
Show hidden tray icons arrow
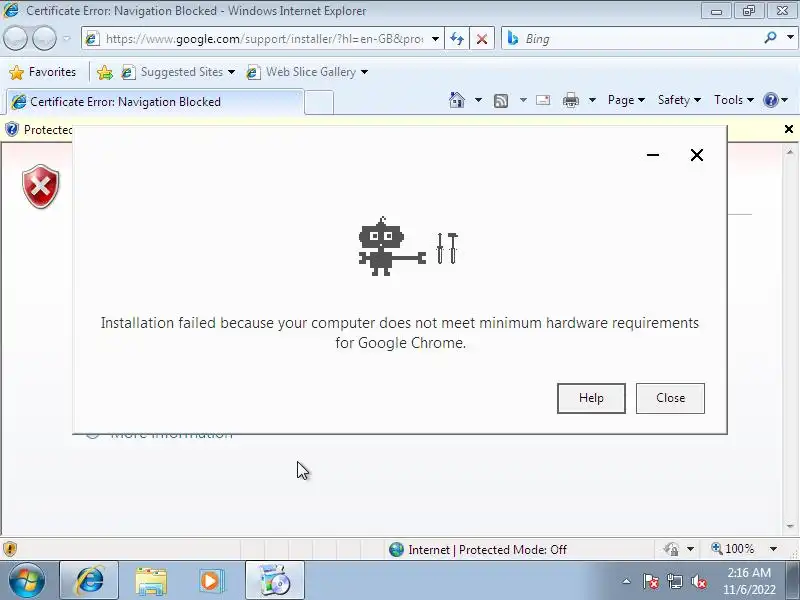click(626, 581)
